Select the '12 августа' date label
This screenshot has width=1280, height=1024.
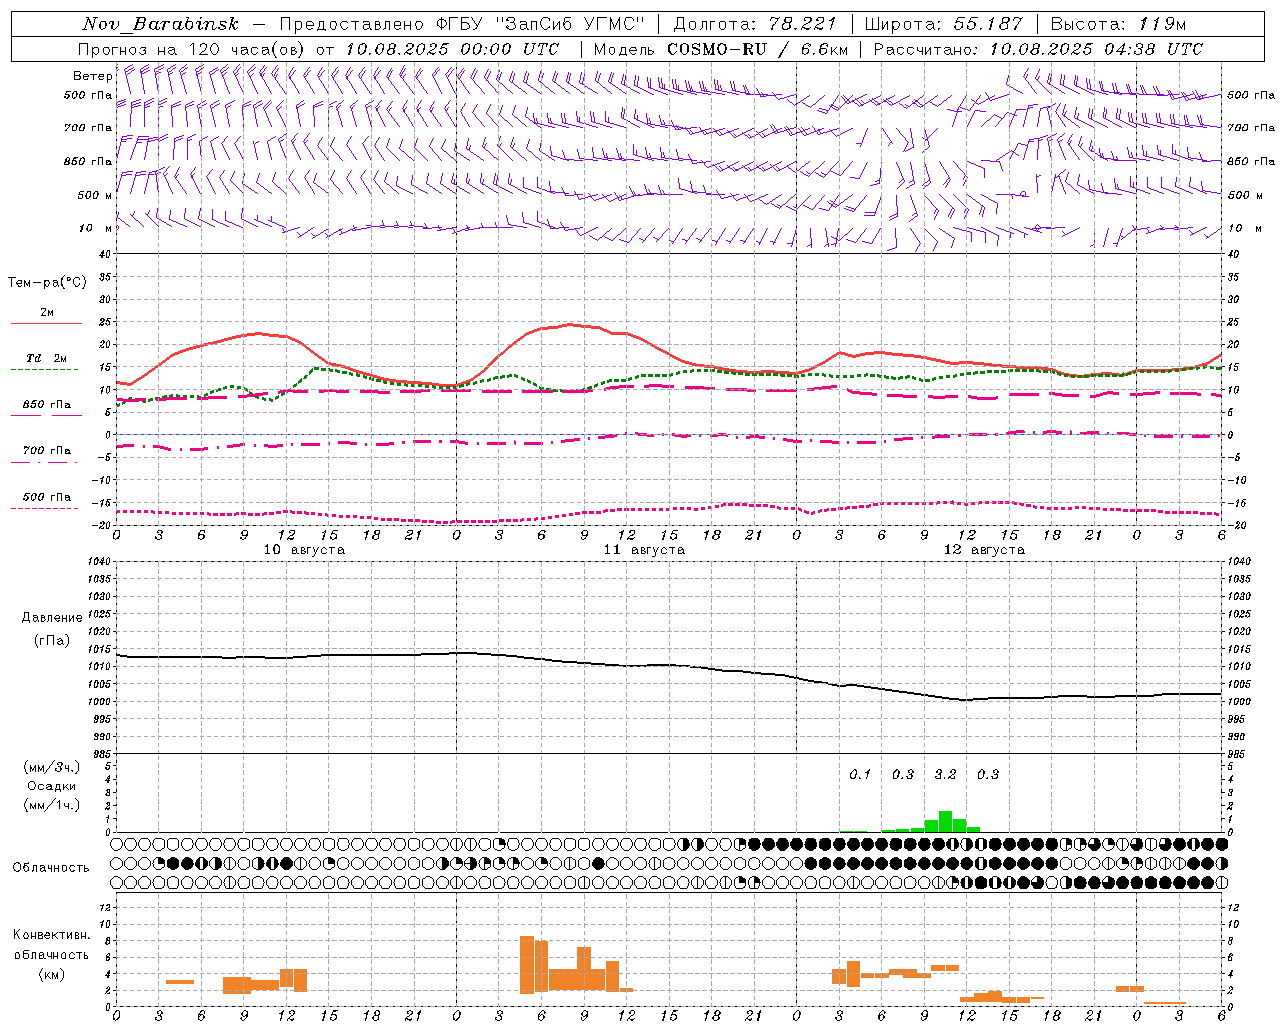pos(984,550)
